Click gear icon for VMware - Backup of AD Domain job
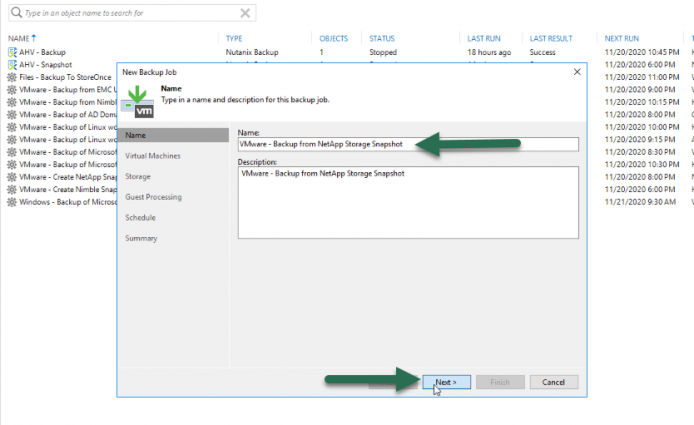This screenshot has width=694, height=425. pos(12,115)
